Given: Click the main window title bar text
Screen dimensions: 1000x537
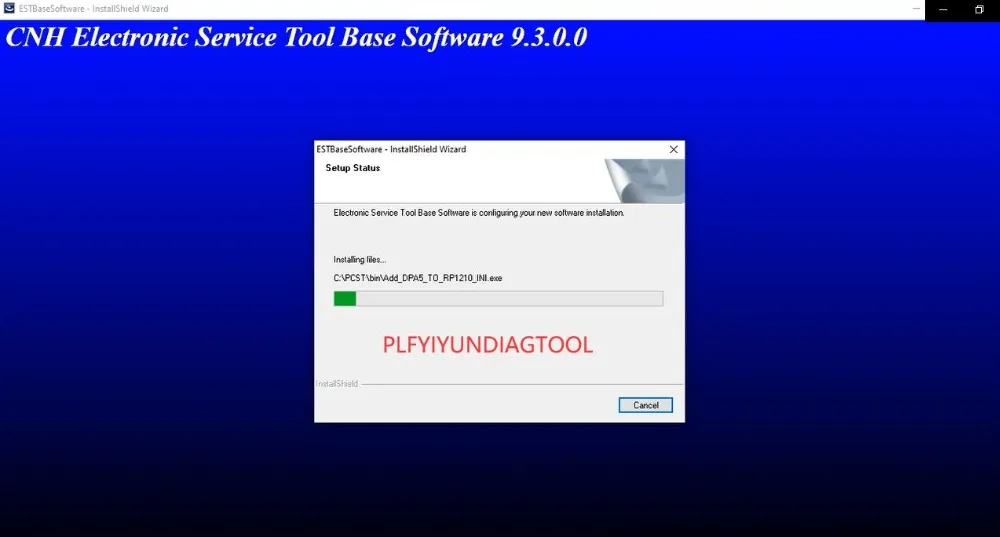Looking at the screenshot, I should 94,9.
